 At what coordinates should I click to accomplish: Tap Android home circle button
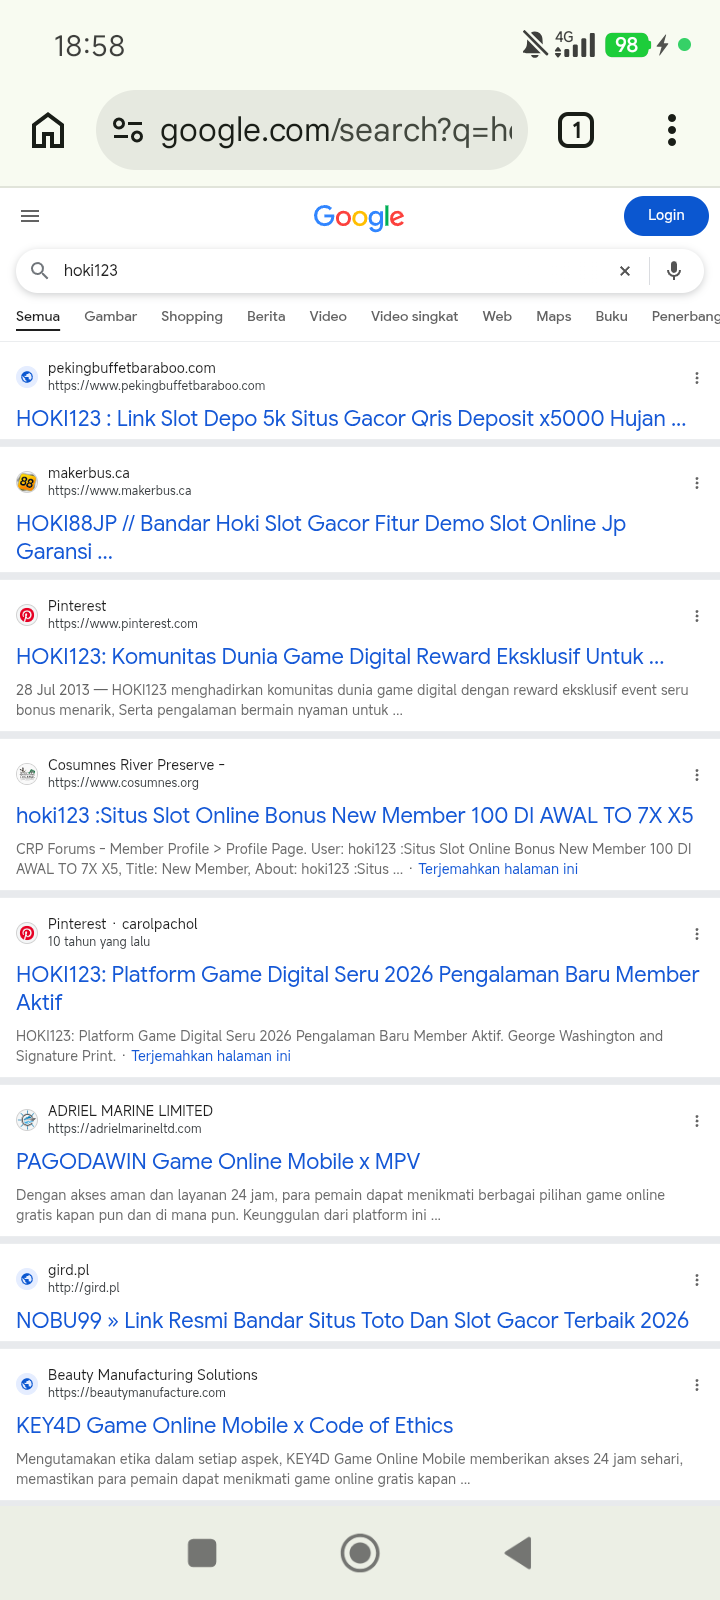360,1553
